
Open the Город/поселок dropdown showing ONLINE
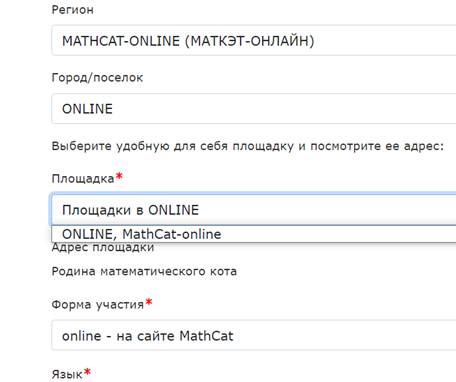(254, 109)
